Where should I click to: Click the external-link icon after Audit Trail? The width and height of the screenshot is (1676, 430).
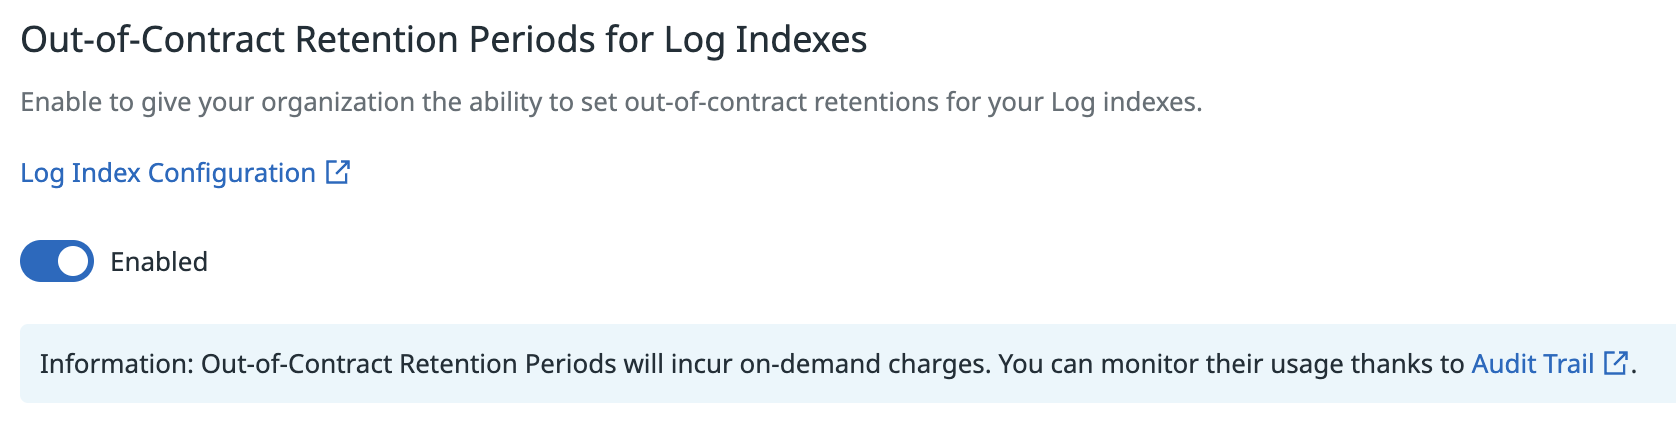1615,363
